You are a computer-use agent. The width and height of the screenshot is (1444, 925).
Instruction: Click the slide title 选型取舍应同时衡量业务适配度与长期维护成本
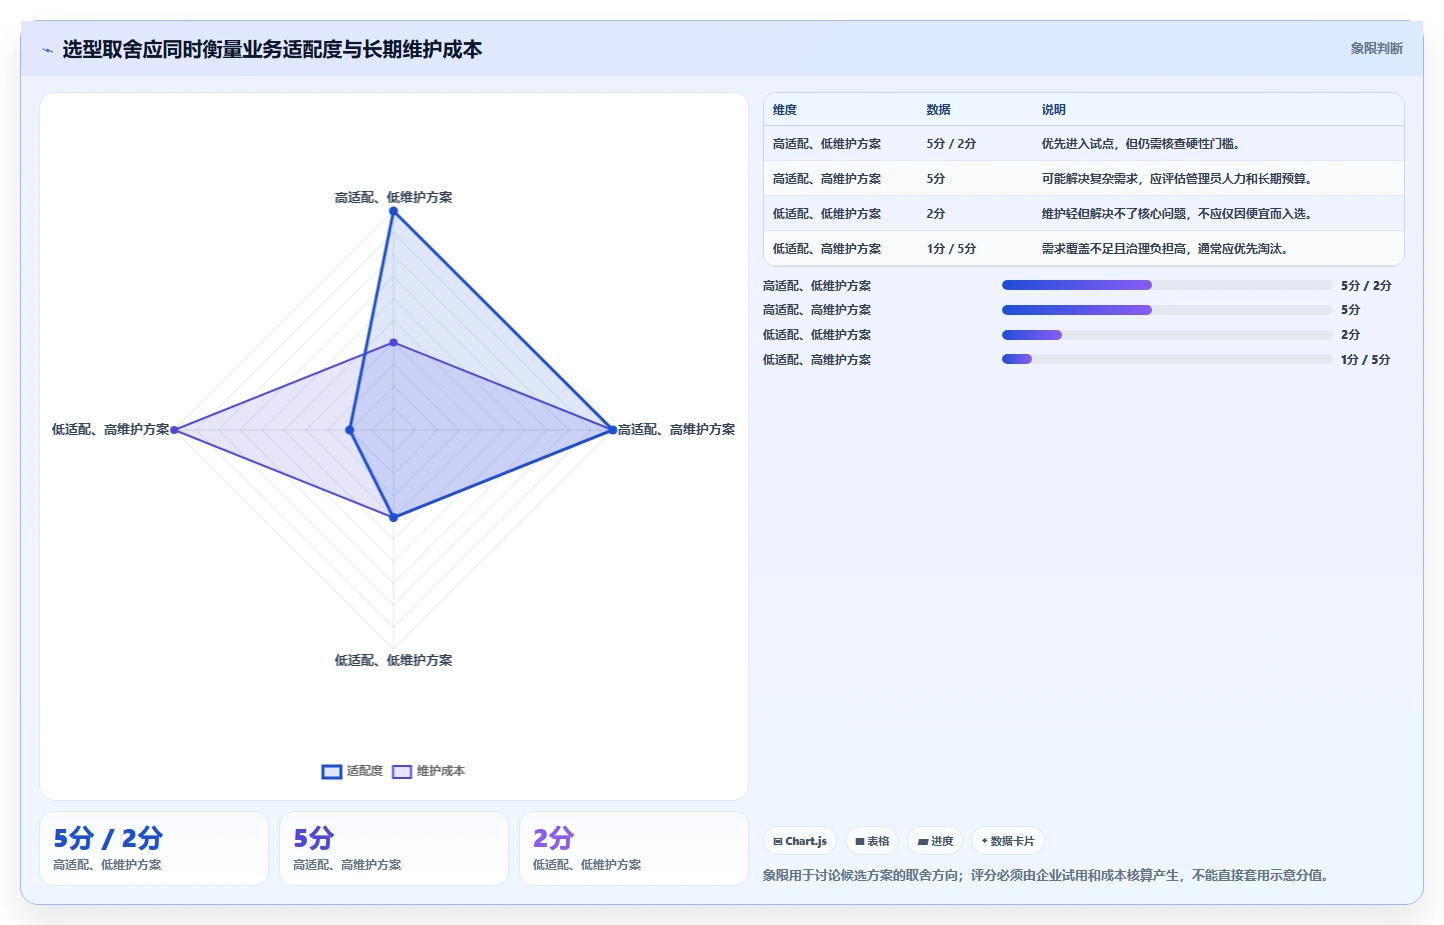pyautogui.click(x=272, y=50)
